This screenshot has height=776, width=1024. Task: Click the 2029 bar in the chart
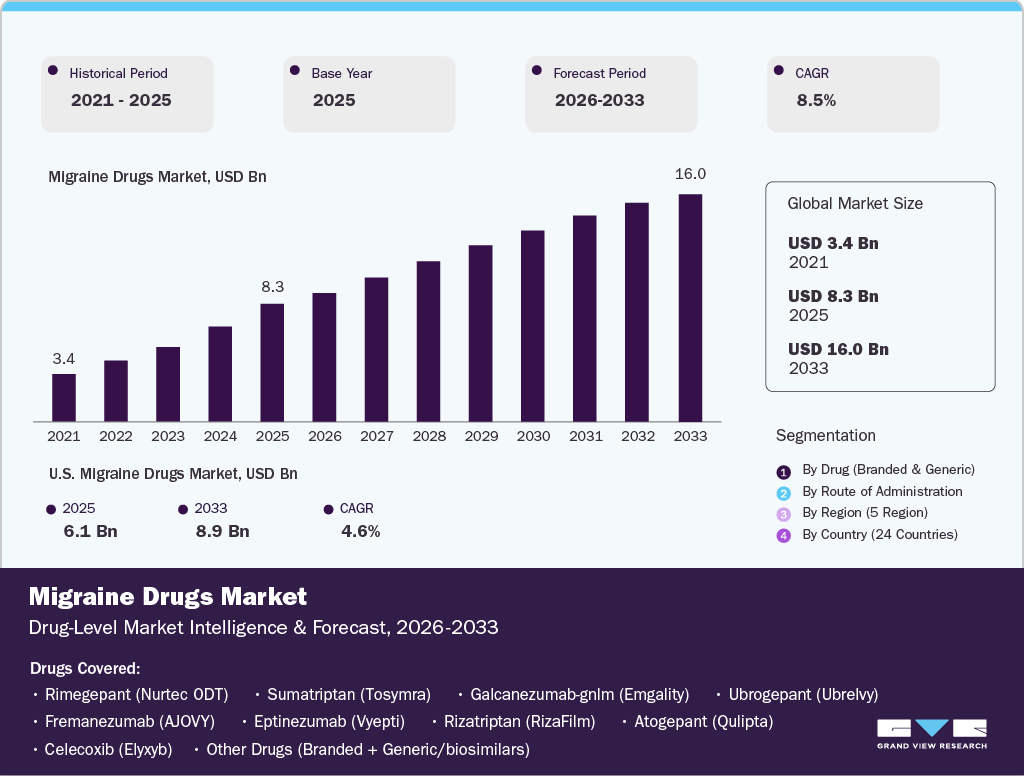pyautogui.click(x=481, y=333)
